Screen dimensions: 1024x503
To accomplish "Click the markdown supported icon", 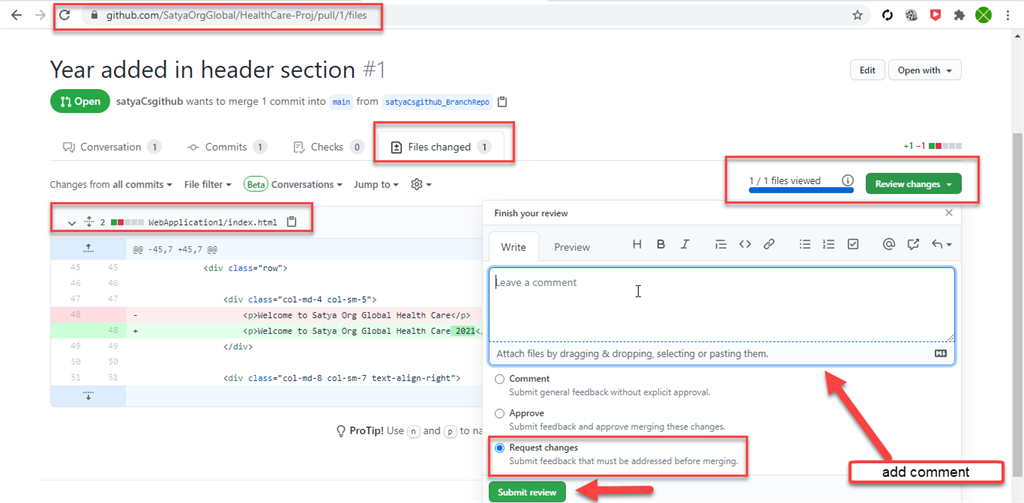I will (x=940, y=353).
